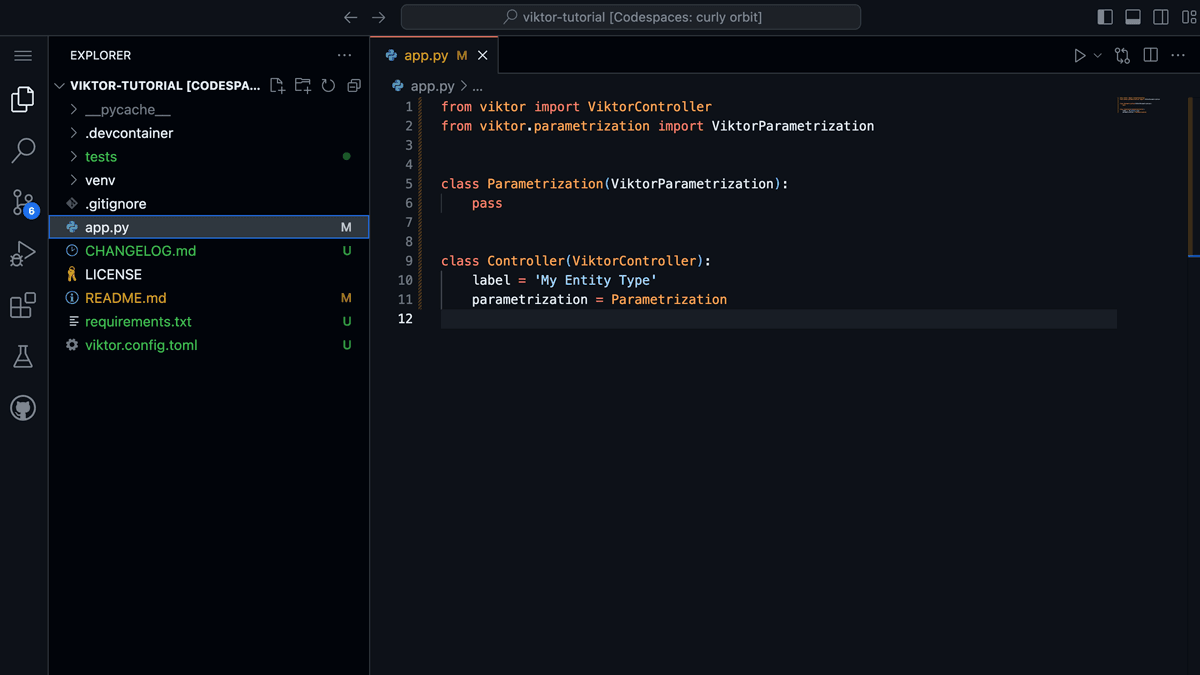The height and width of the screenshot is (675, 1200).
Task: Click the command center search bar
Action: click(630, 16)
